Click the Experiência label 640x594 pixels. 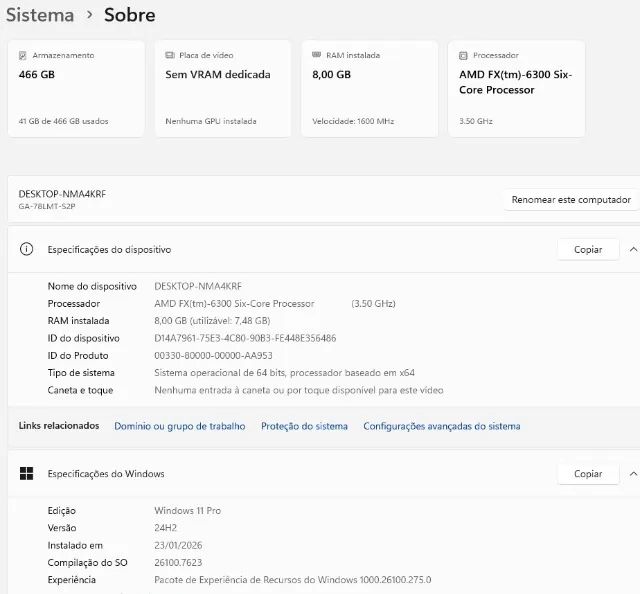pyautogui.click(x=71, y=580)
